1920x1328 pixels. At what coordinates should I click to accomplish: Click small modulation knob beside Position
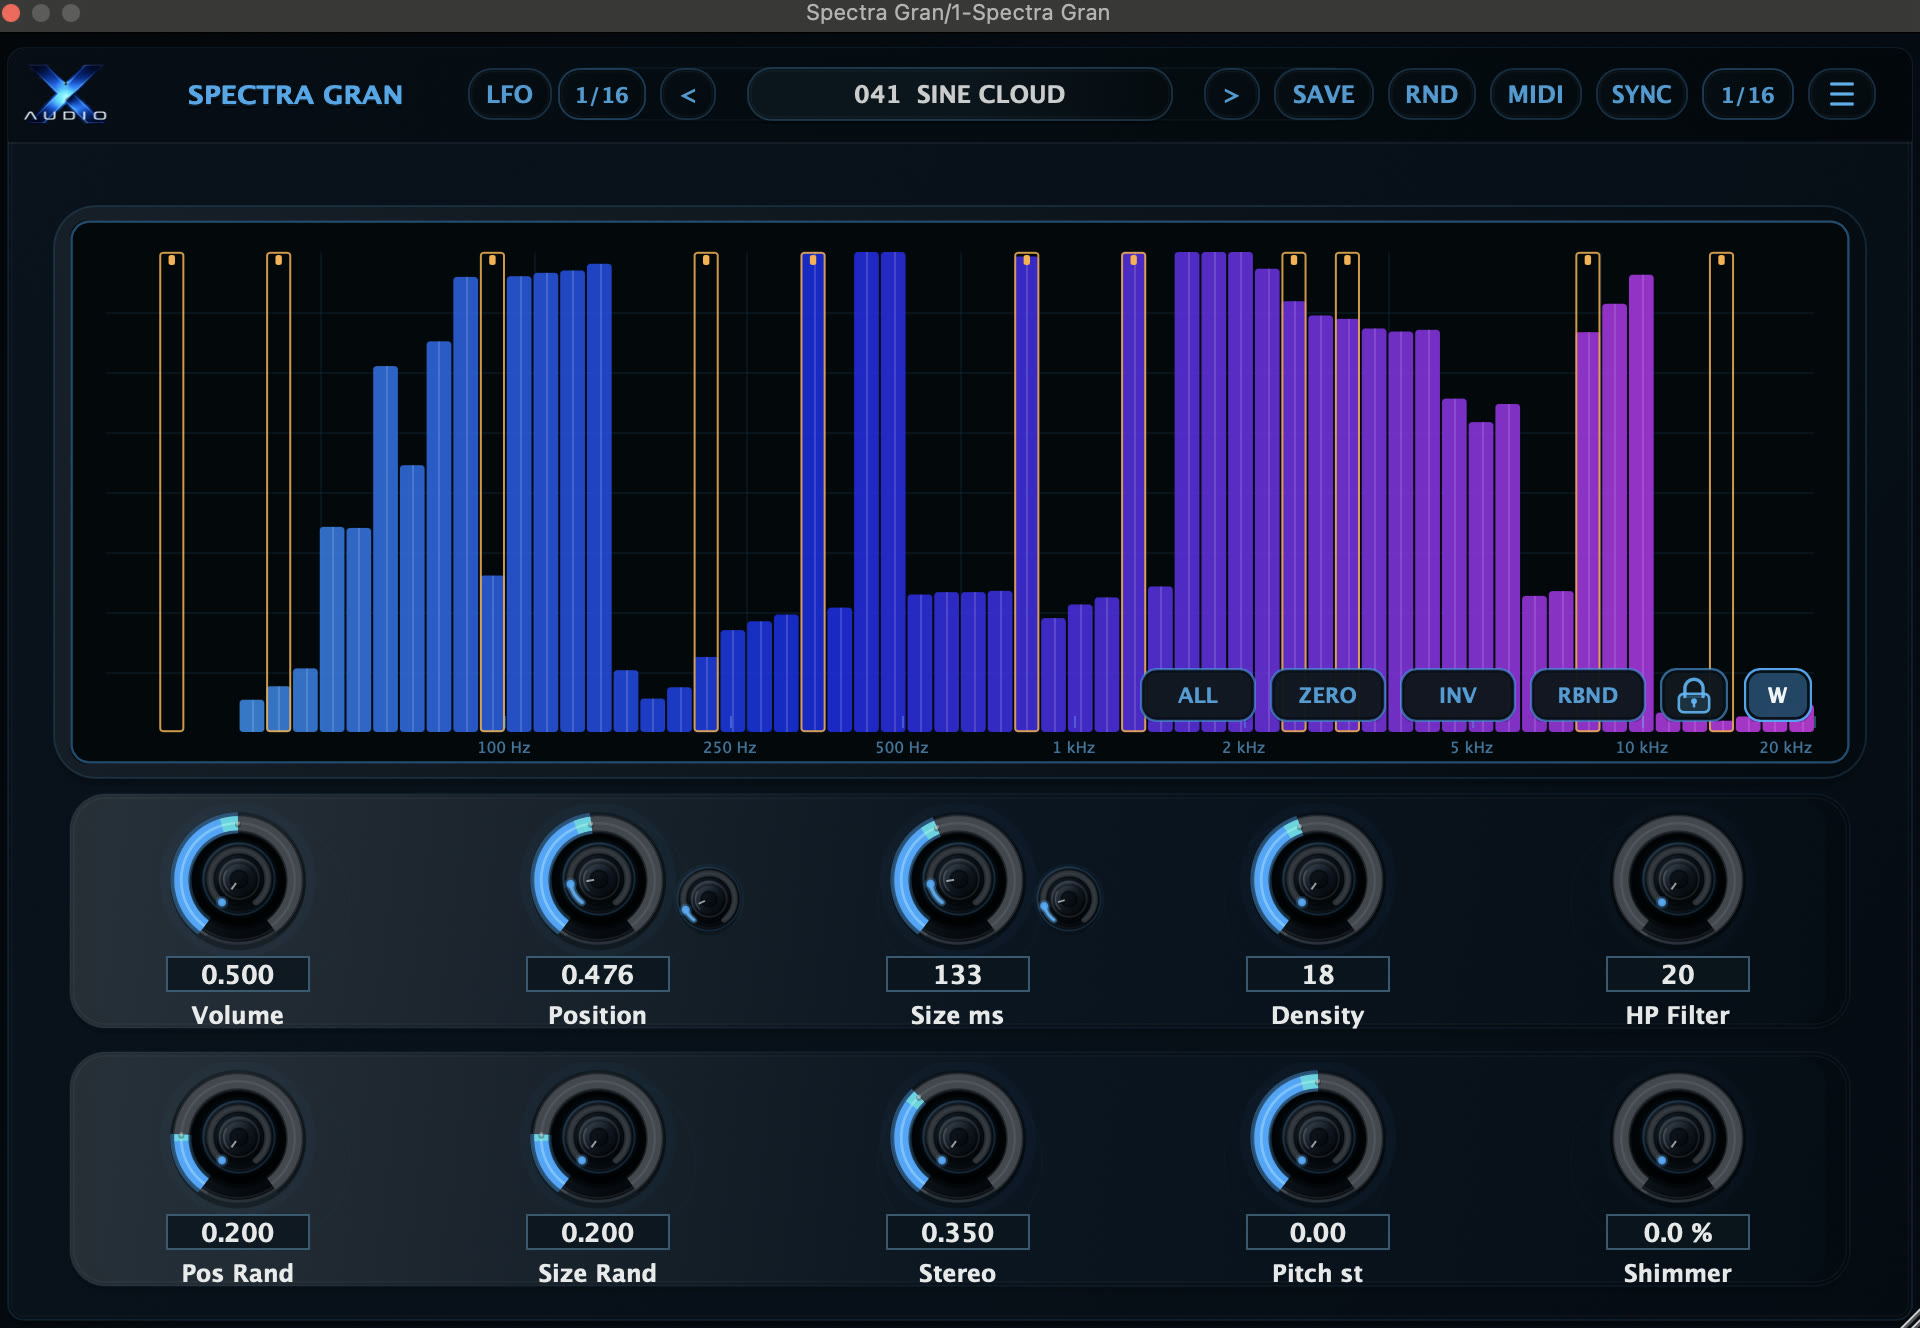(709, 899)
